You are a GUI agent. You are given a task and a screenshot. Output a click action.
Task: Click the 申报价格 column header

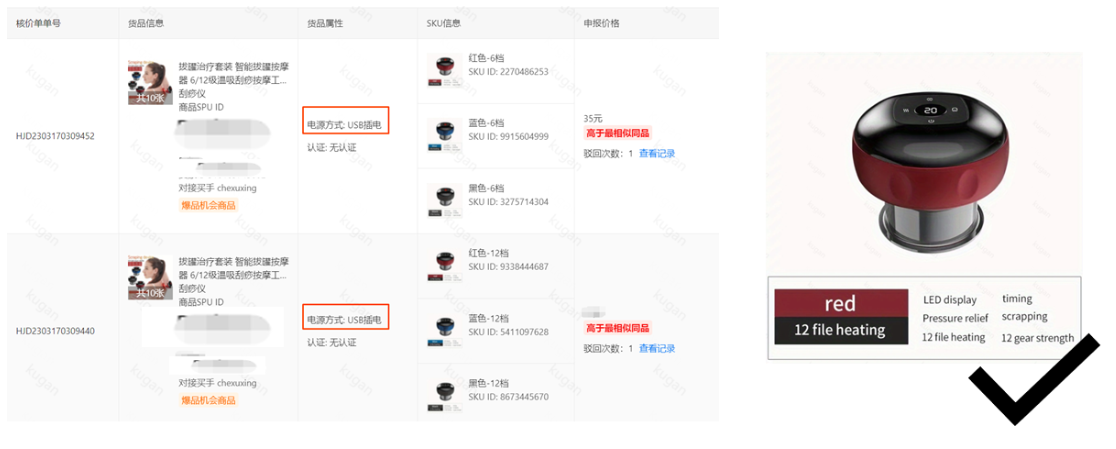pos(601,23)
